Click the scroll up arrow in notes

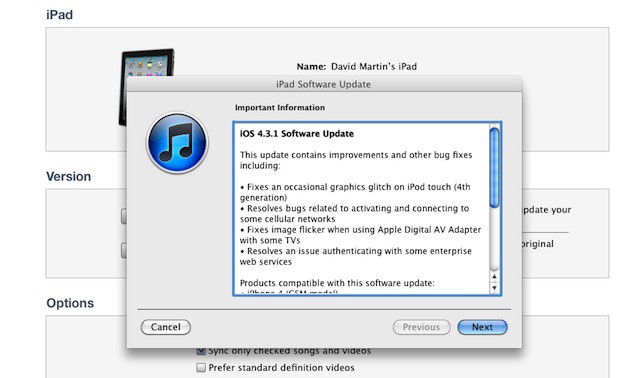(x=494, y=277)
